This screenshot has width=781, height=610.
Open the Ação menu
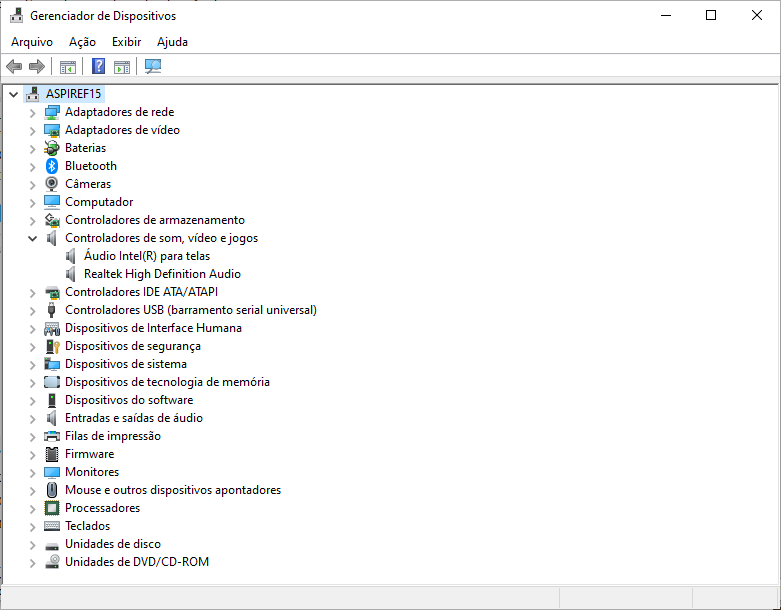tap(82, 42)
